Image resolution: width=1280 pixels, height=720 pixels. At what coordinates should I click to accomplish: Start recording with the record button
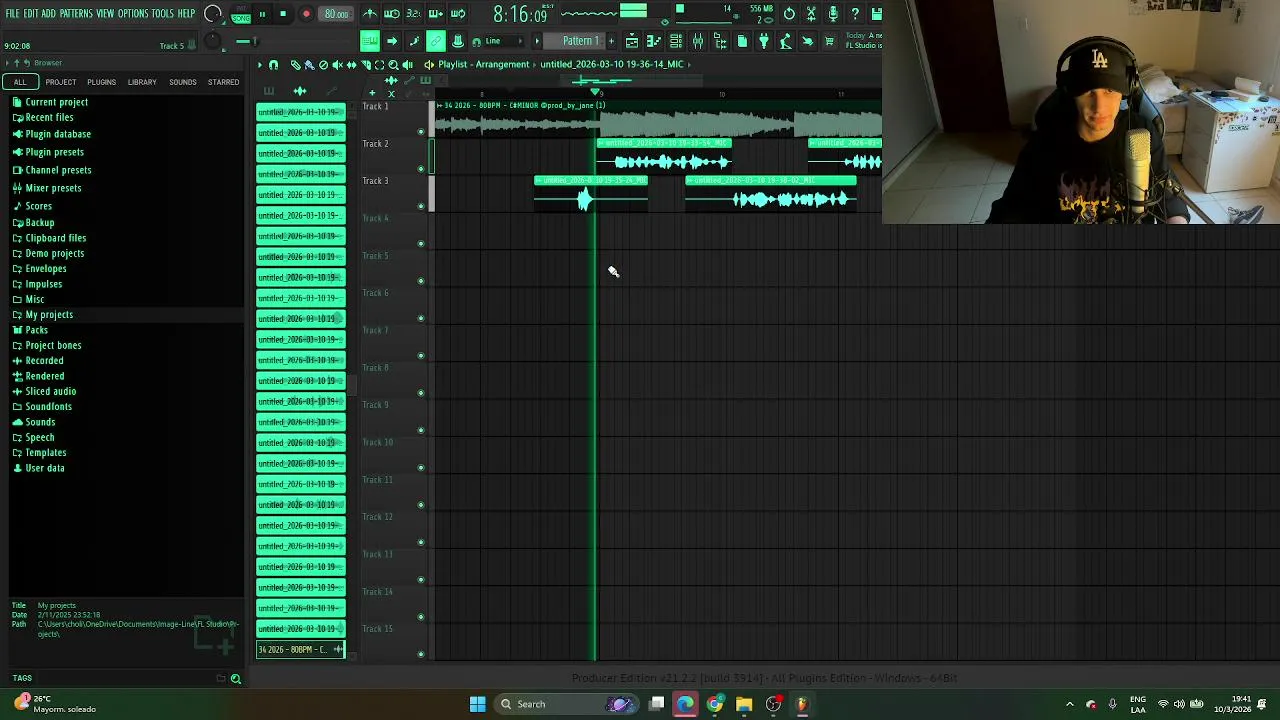306,14
